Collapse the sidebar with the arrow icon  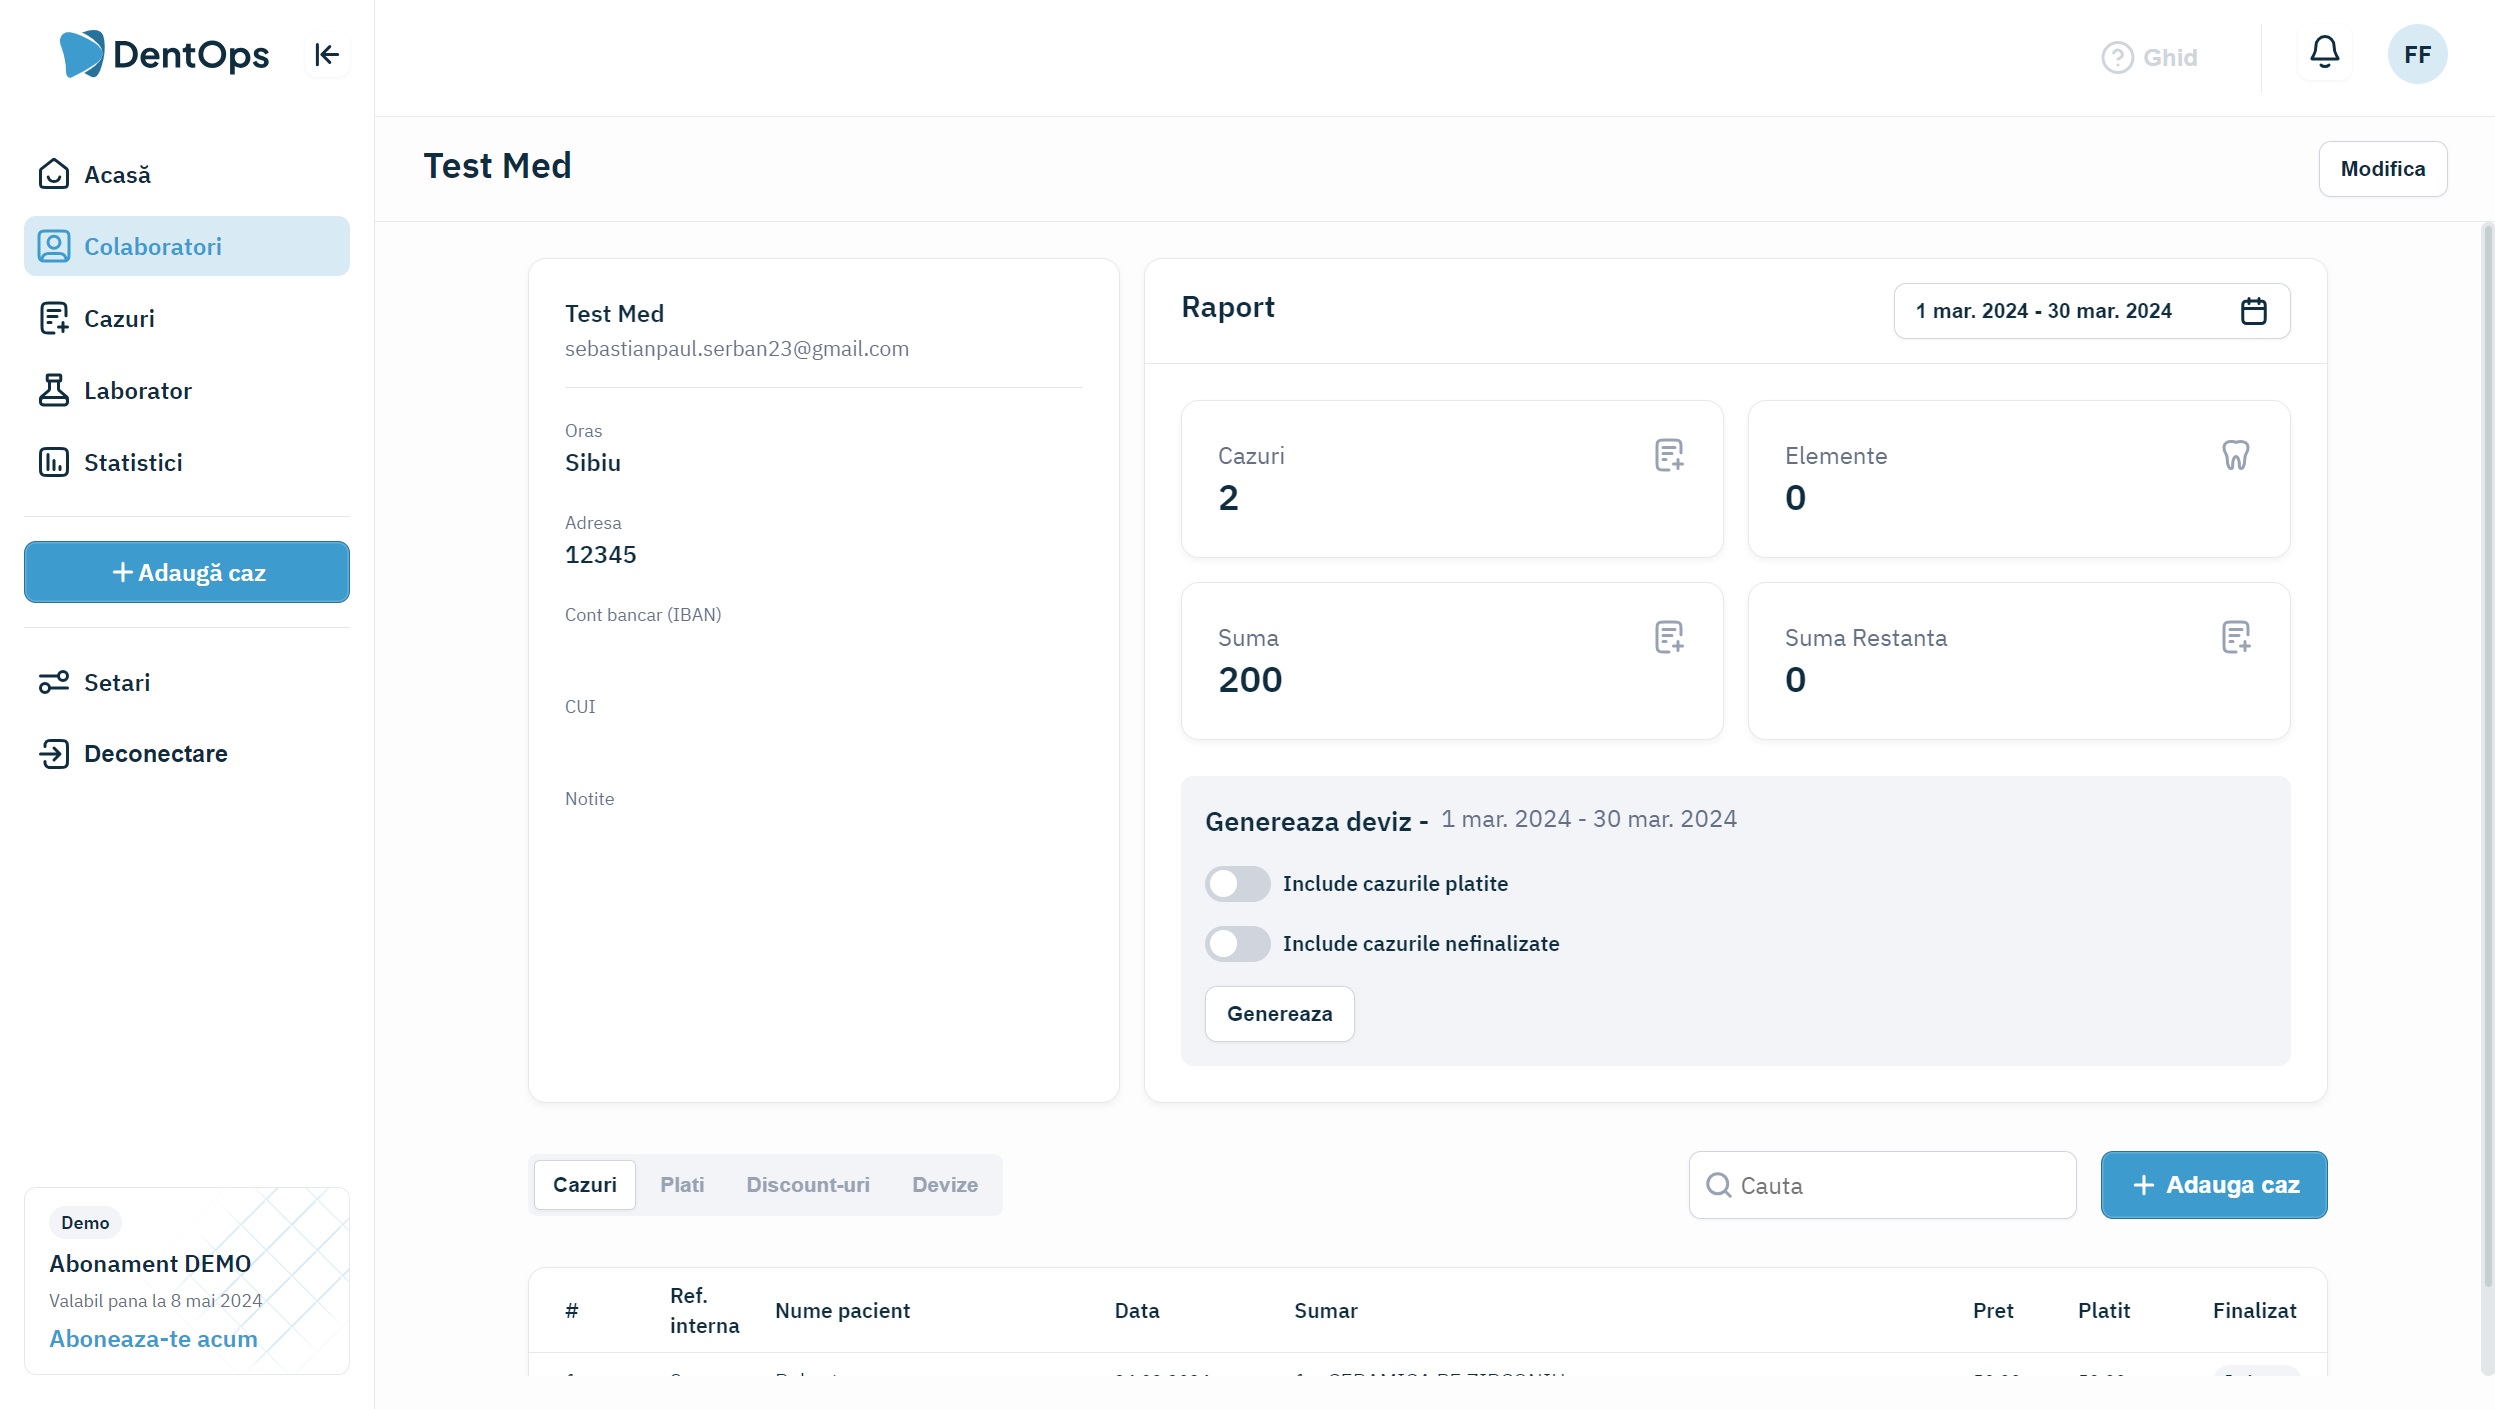pos(326,55)
